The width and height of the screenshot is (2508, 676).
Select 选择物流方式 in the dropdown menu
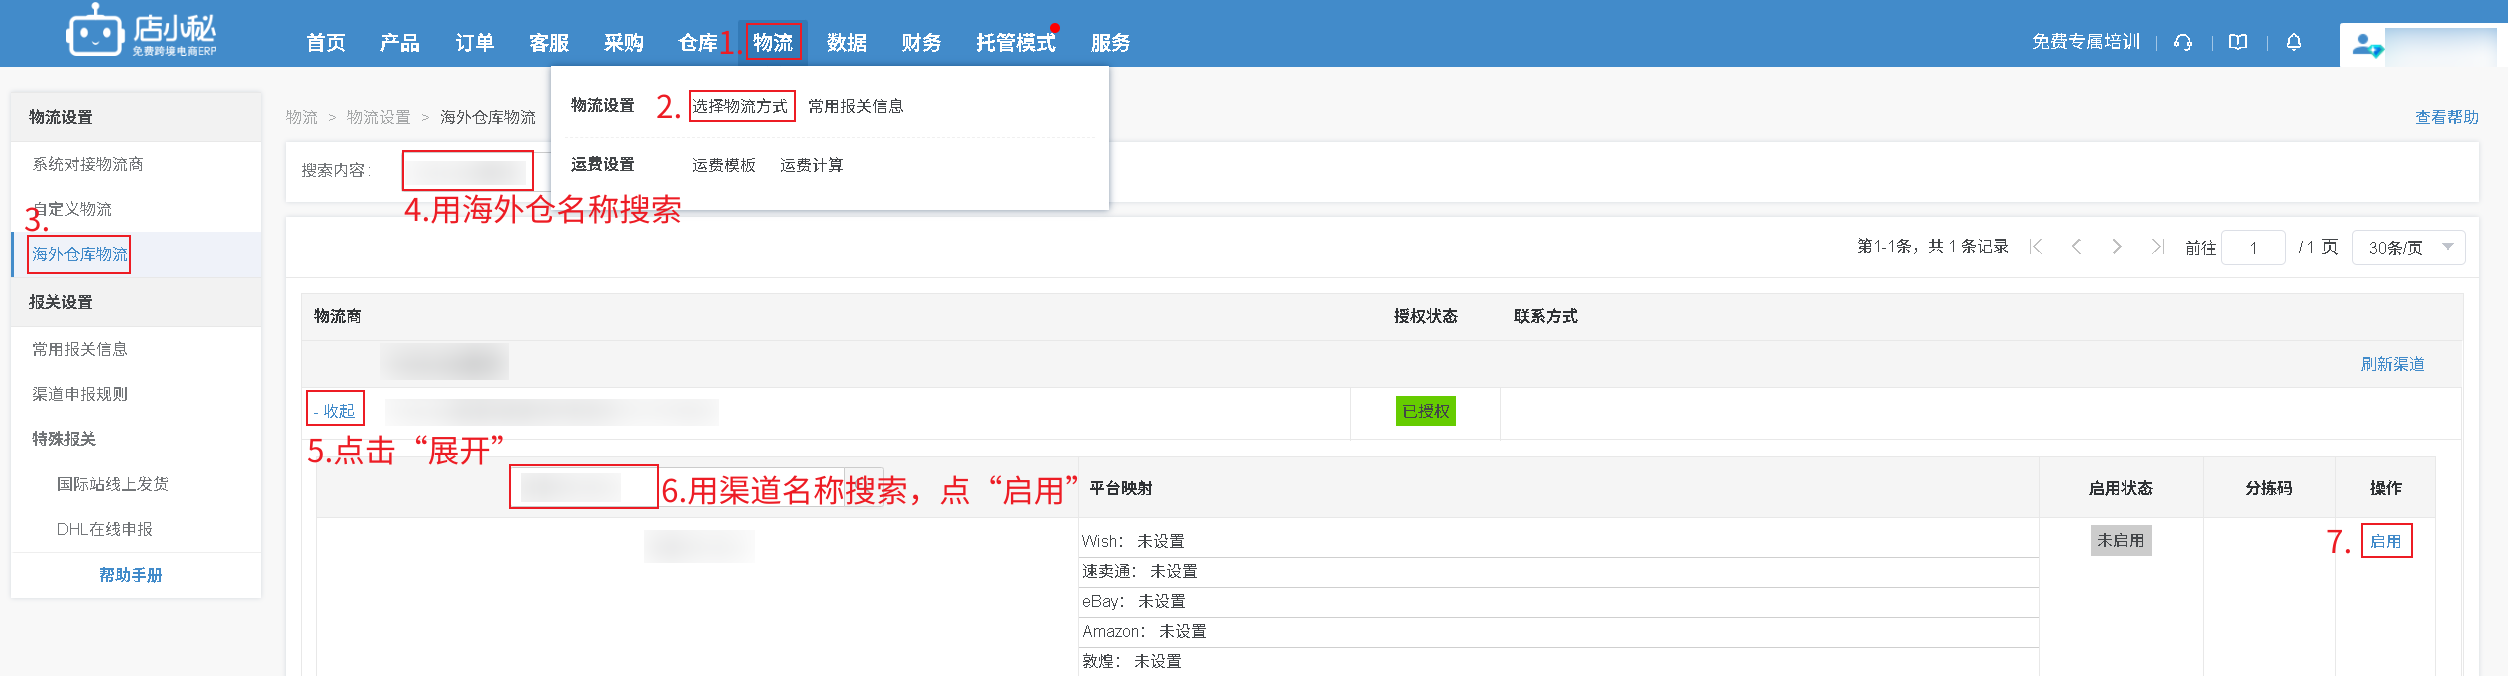[740, 106]
